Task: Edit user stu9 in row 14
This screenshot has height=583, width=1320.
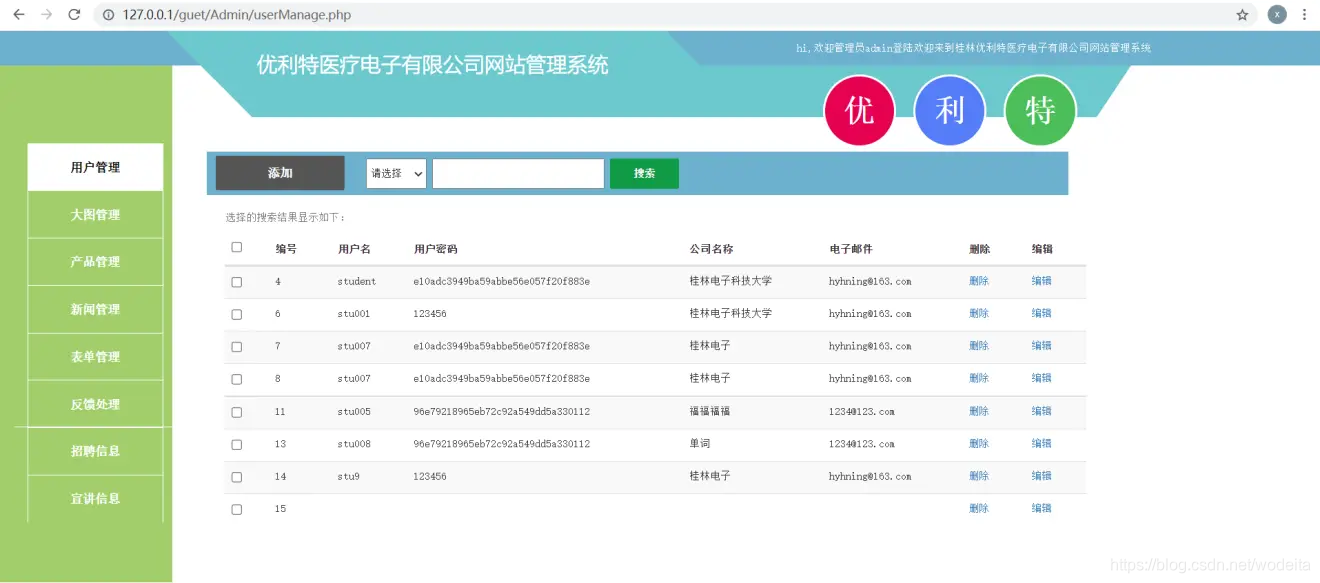Action: (1041, 476)
